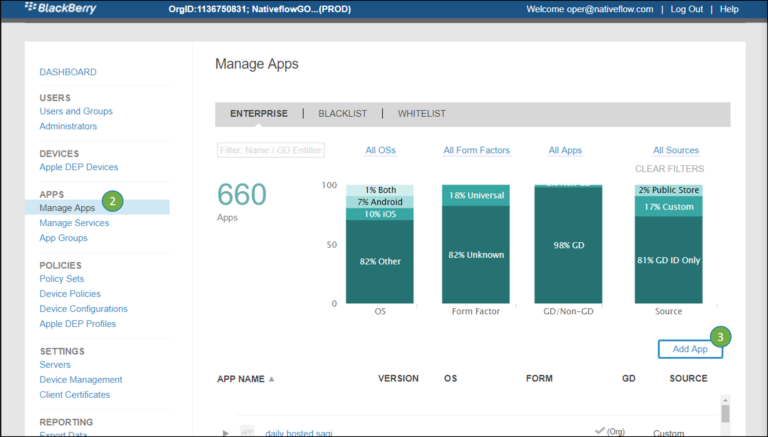Viewport: 768px width, 437px height.
Task: Focus the Name / GD Entitlement filter field
Action: pyautogui.click(x=271, y=150)
